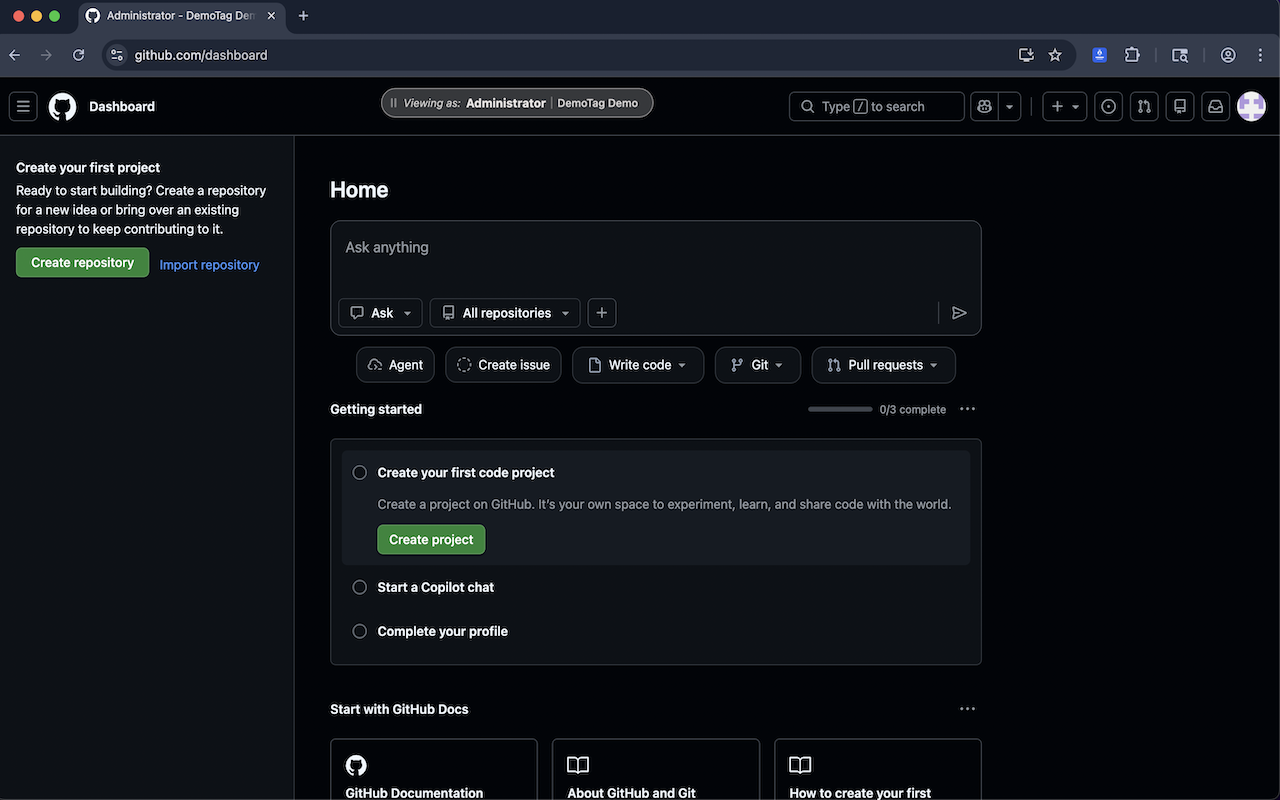
Task: Click the install app icon in address bar
Action: [x=1026, y=55]
